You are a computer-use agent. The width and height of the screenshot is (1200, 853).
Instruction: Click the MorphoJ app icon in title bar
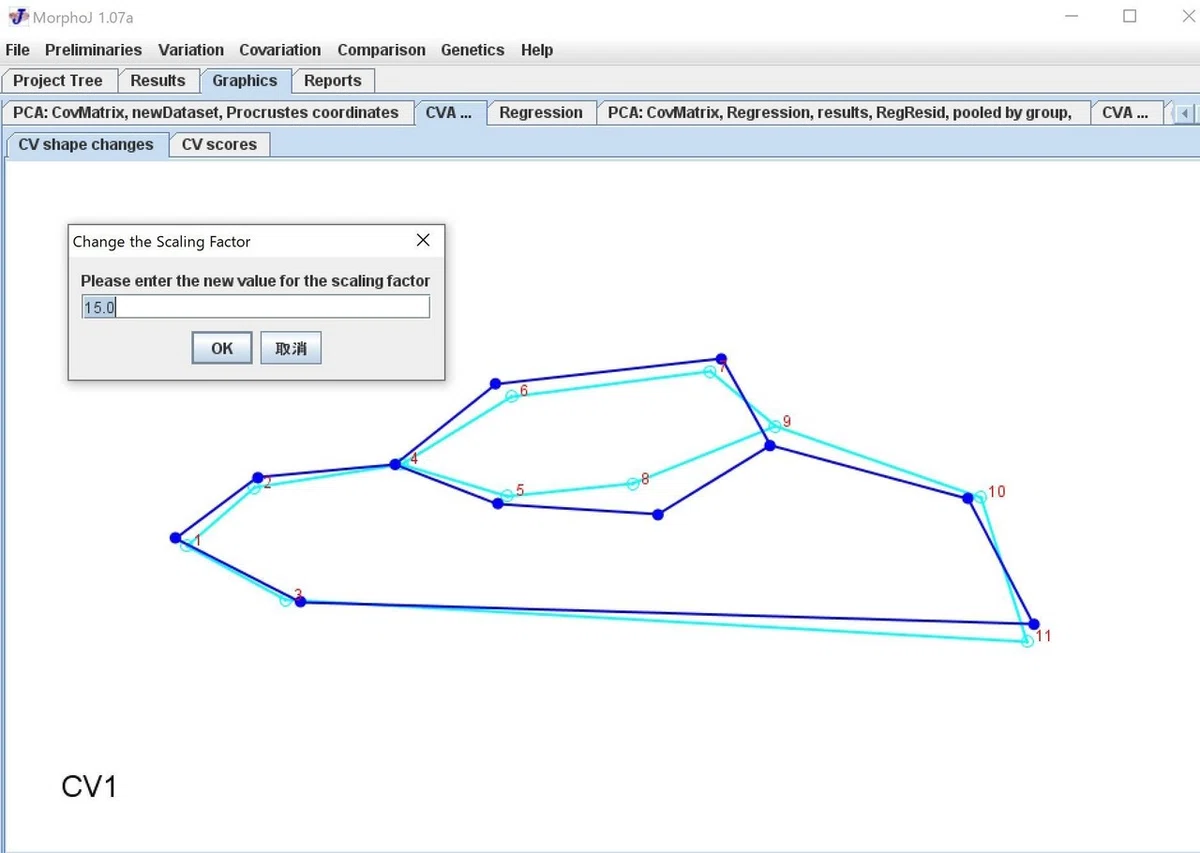point(18,16)
